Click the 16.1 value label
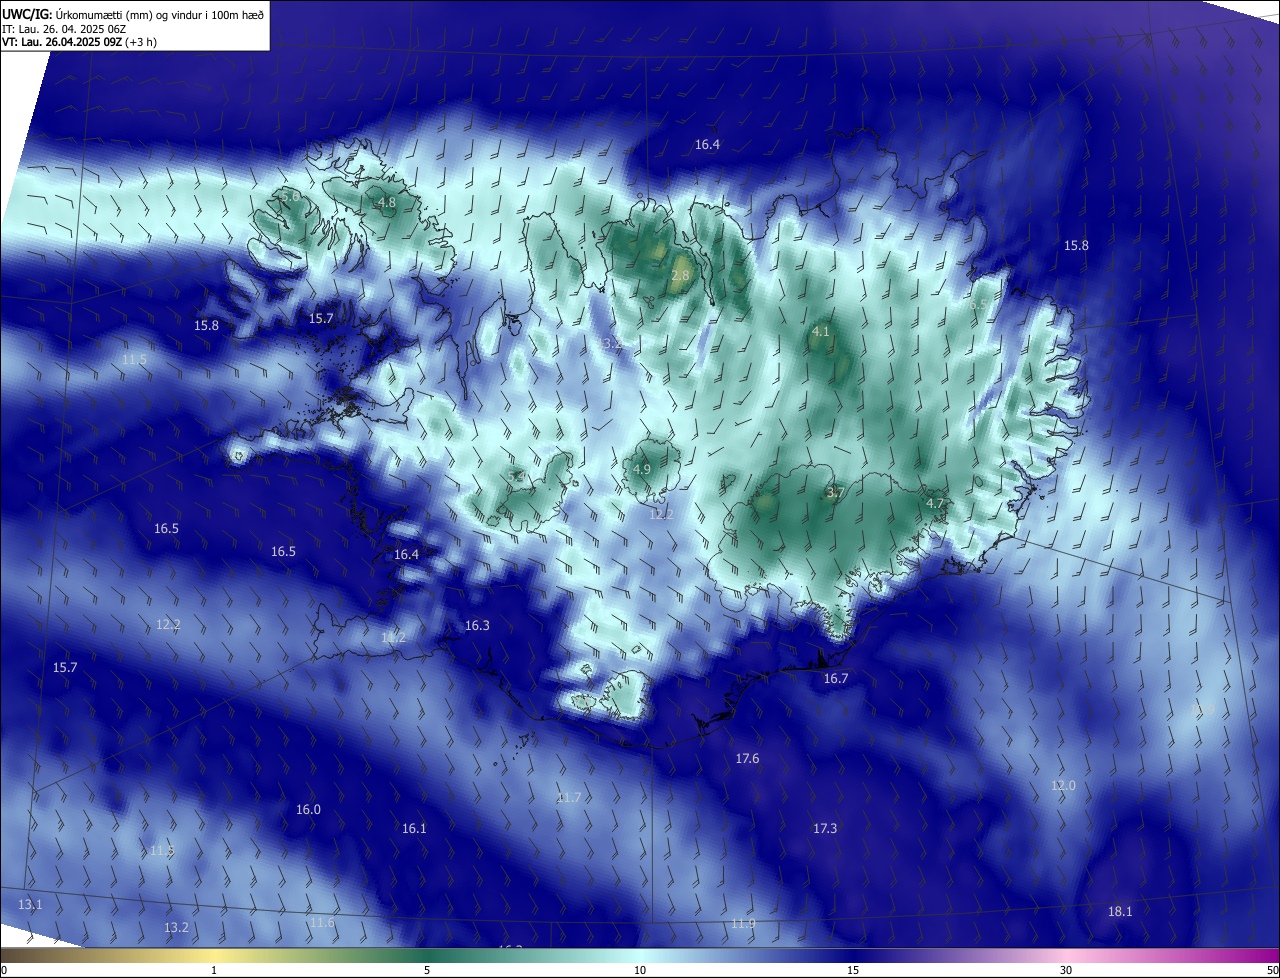1280x978 pixels. point(414,828)
